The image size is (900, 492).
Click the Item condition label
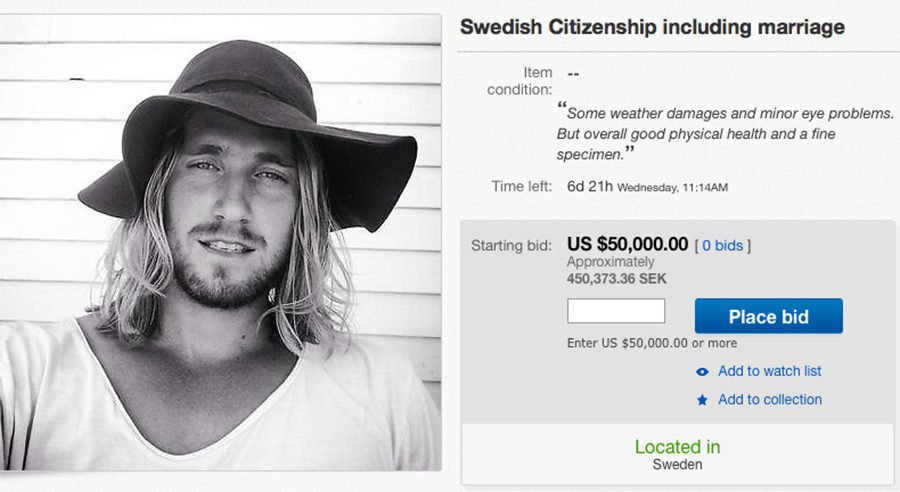(x=520, y=81)
